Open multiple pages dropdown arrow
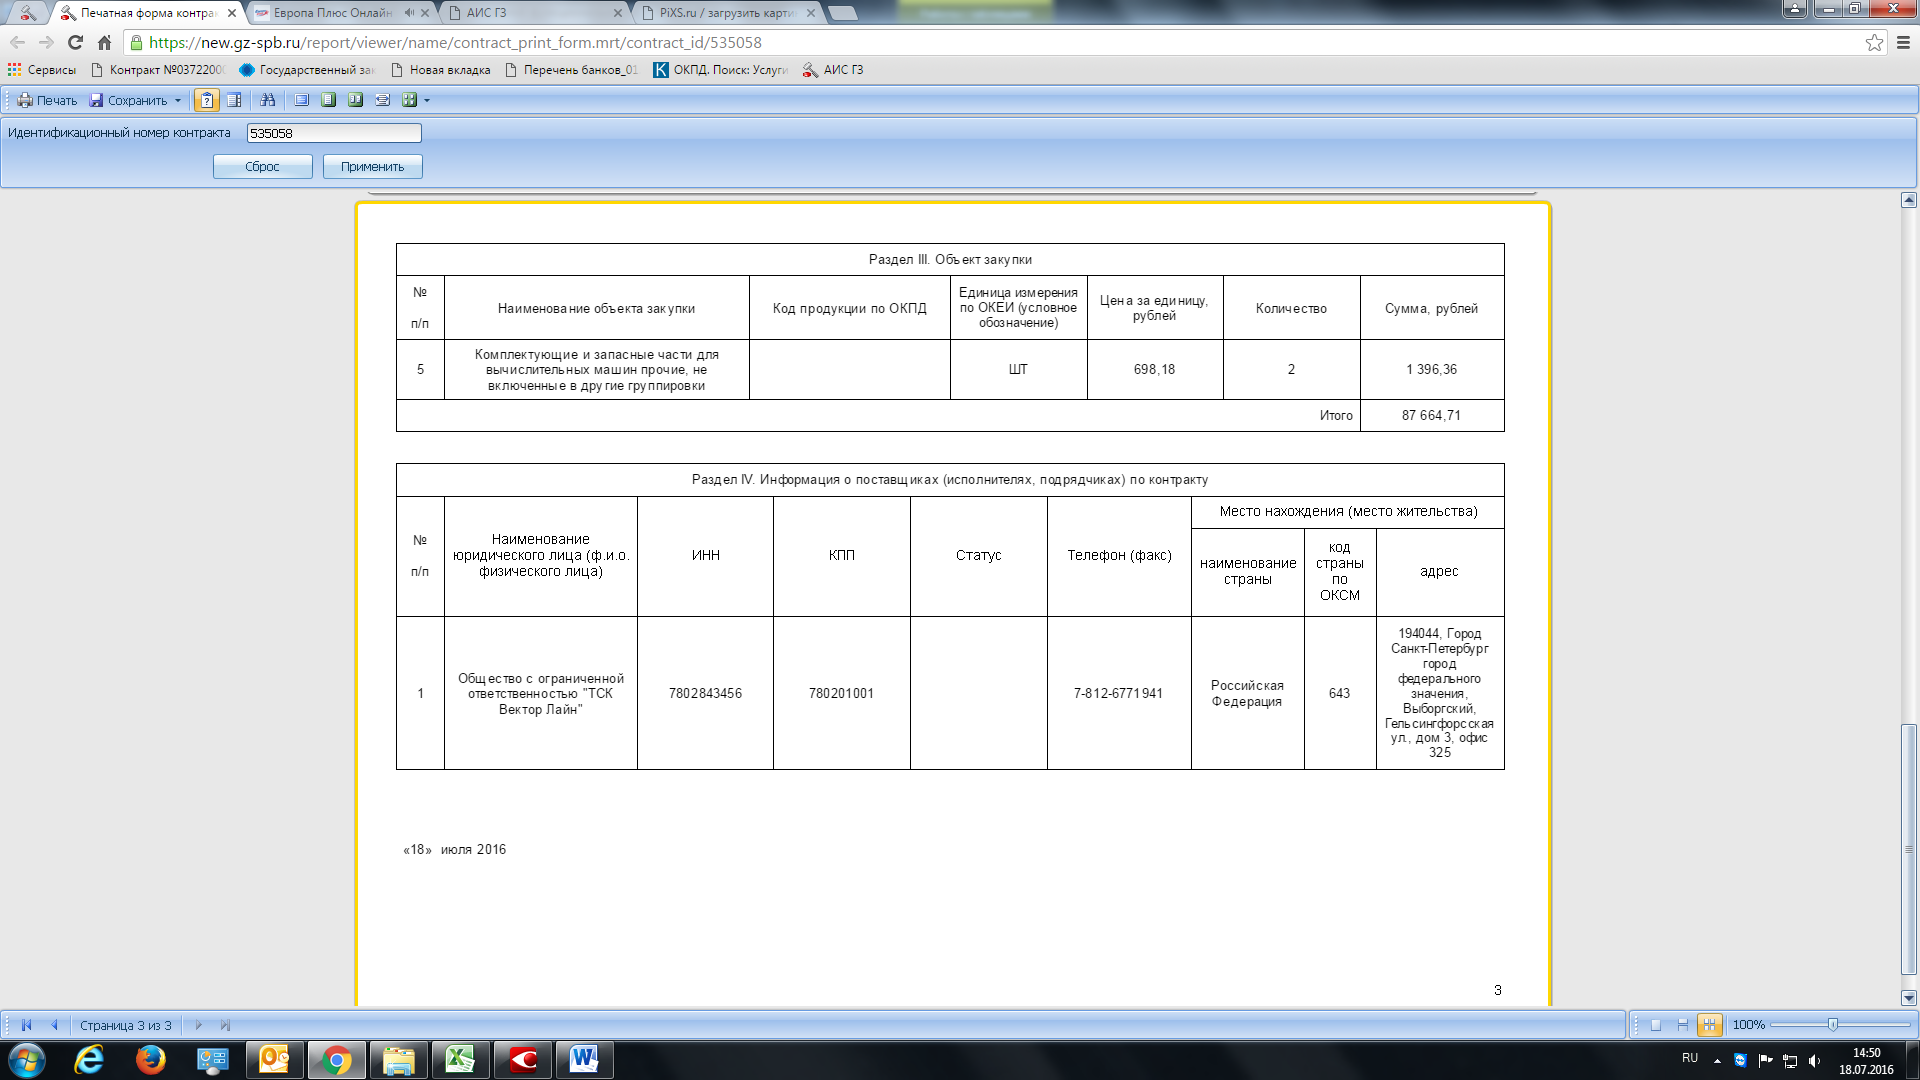The height and width of the screenshot is (1080, 1920). coord(427,100)
